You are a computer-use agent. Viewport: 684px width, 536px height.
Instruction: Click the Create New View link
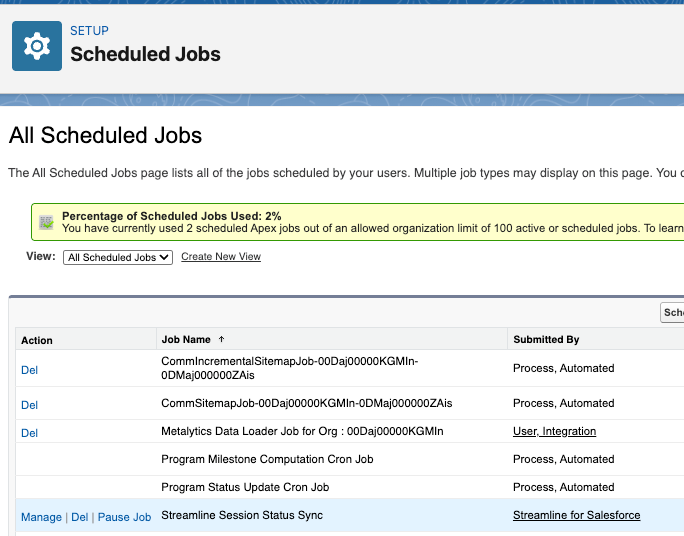click(221, 257)
